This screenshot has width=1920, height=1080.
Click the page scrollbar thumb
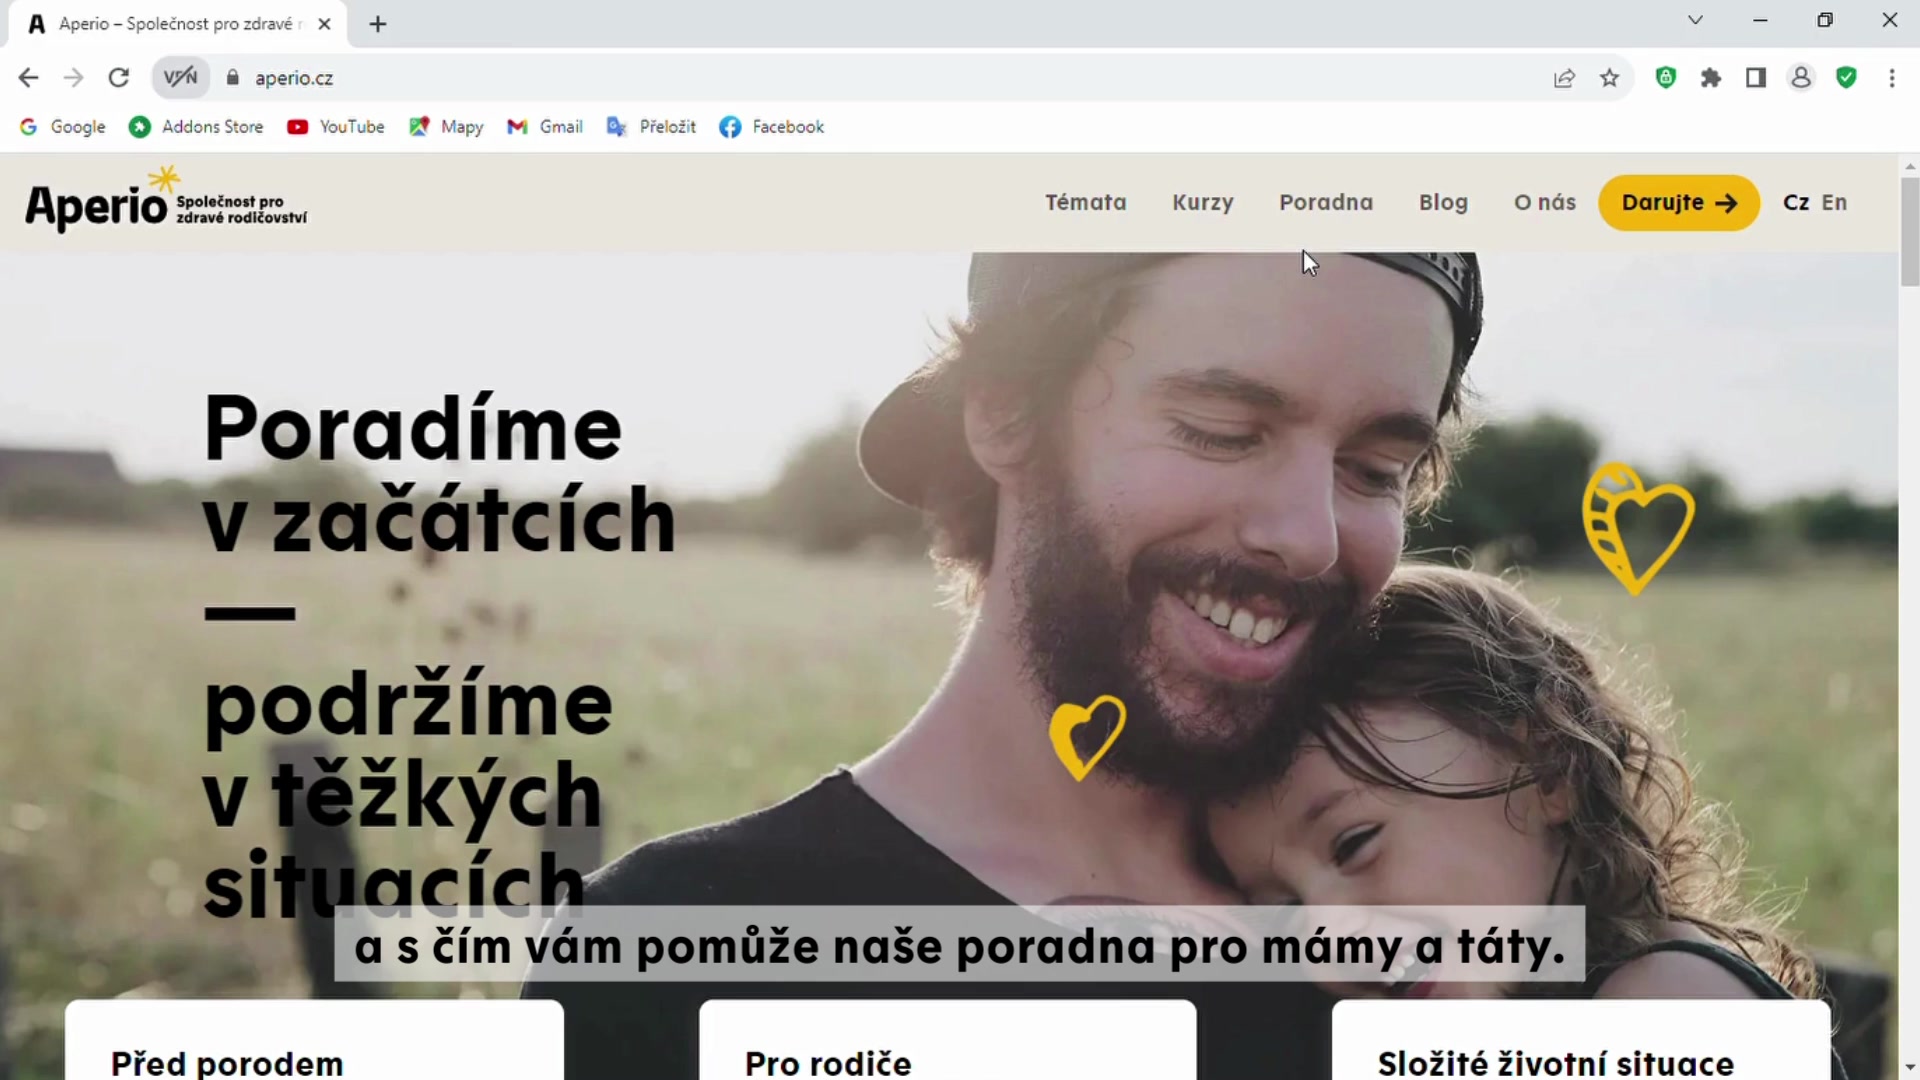pos(1909,232)
